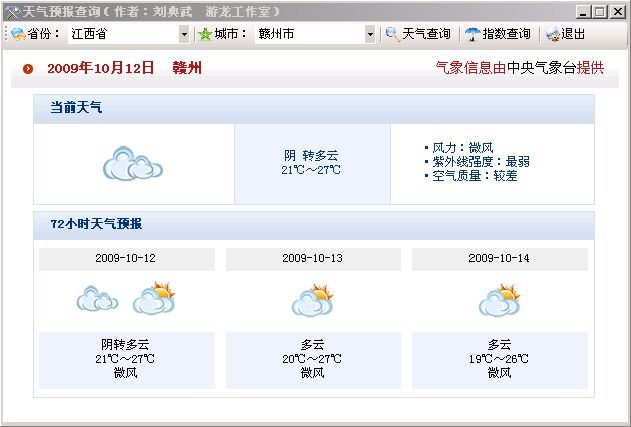Click the green star 城市 icon
The image size is (631, 427).
tap(205, 34)
